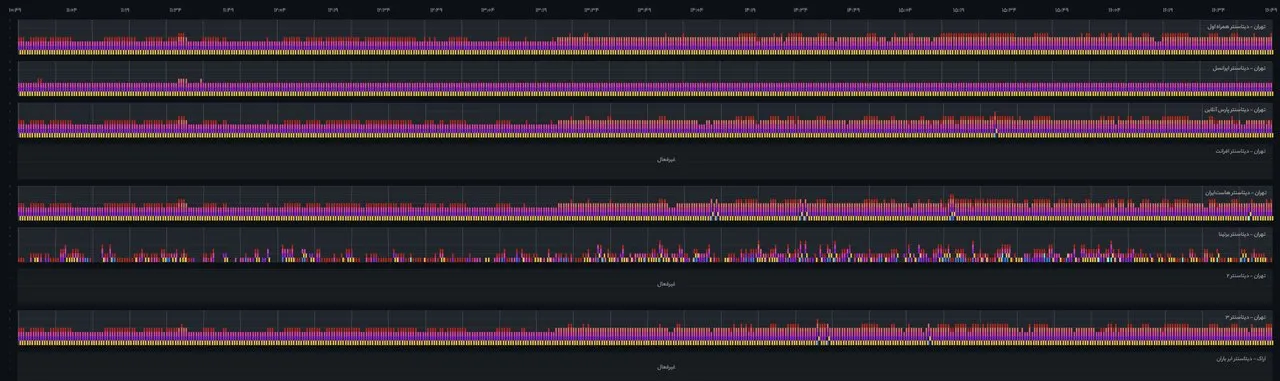Click 'غیرفعال' status in the دیتاسنتر ۲ panel
1280x381 pixels.
[667, 283]
